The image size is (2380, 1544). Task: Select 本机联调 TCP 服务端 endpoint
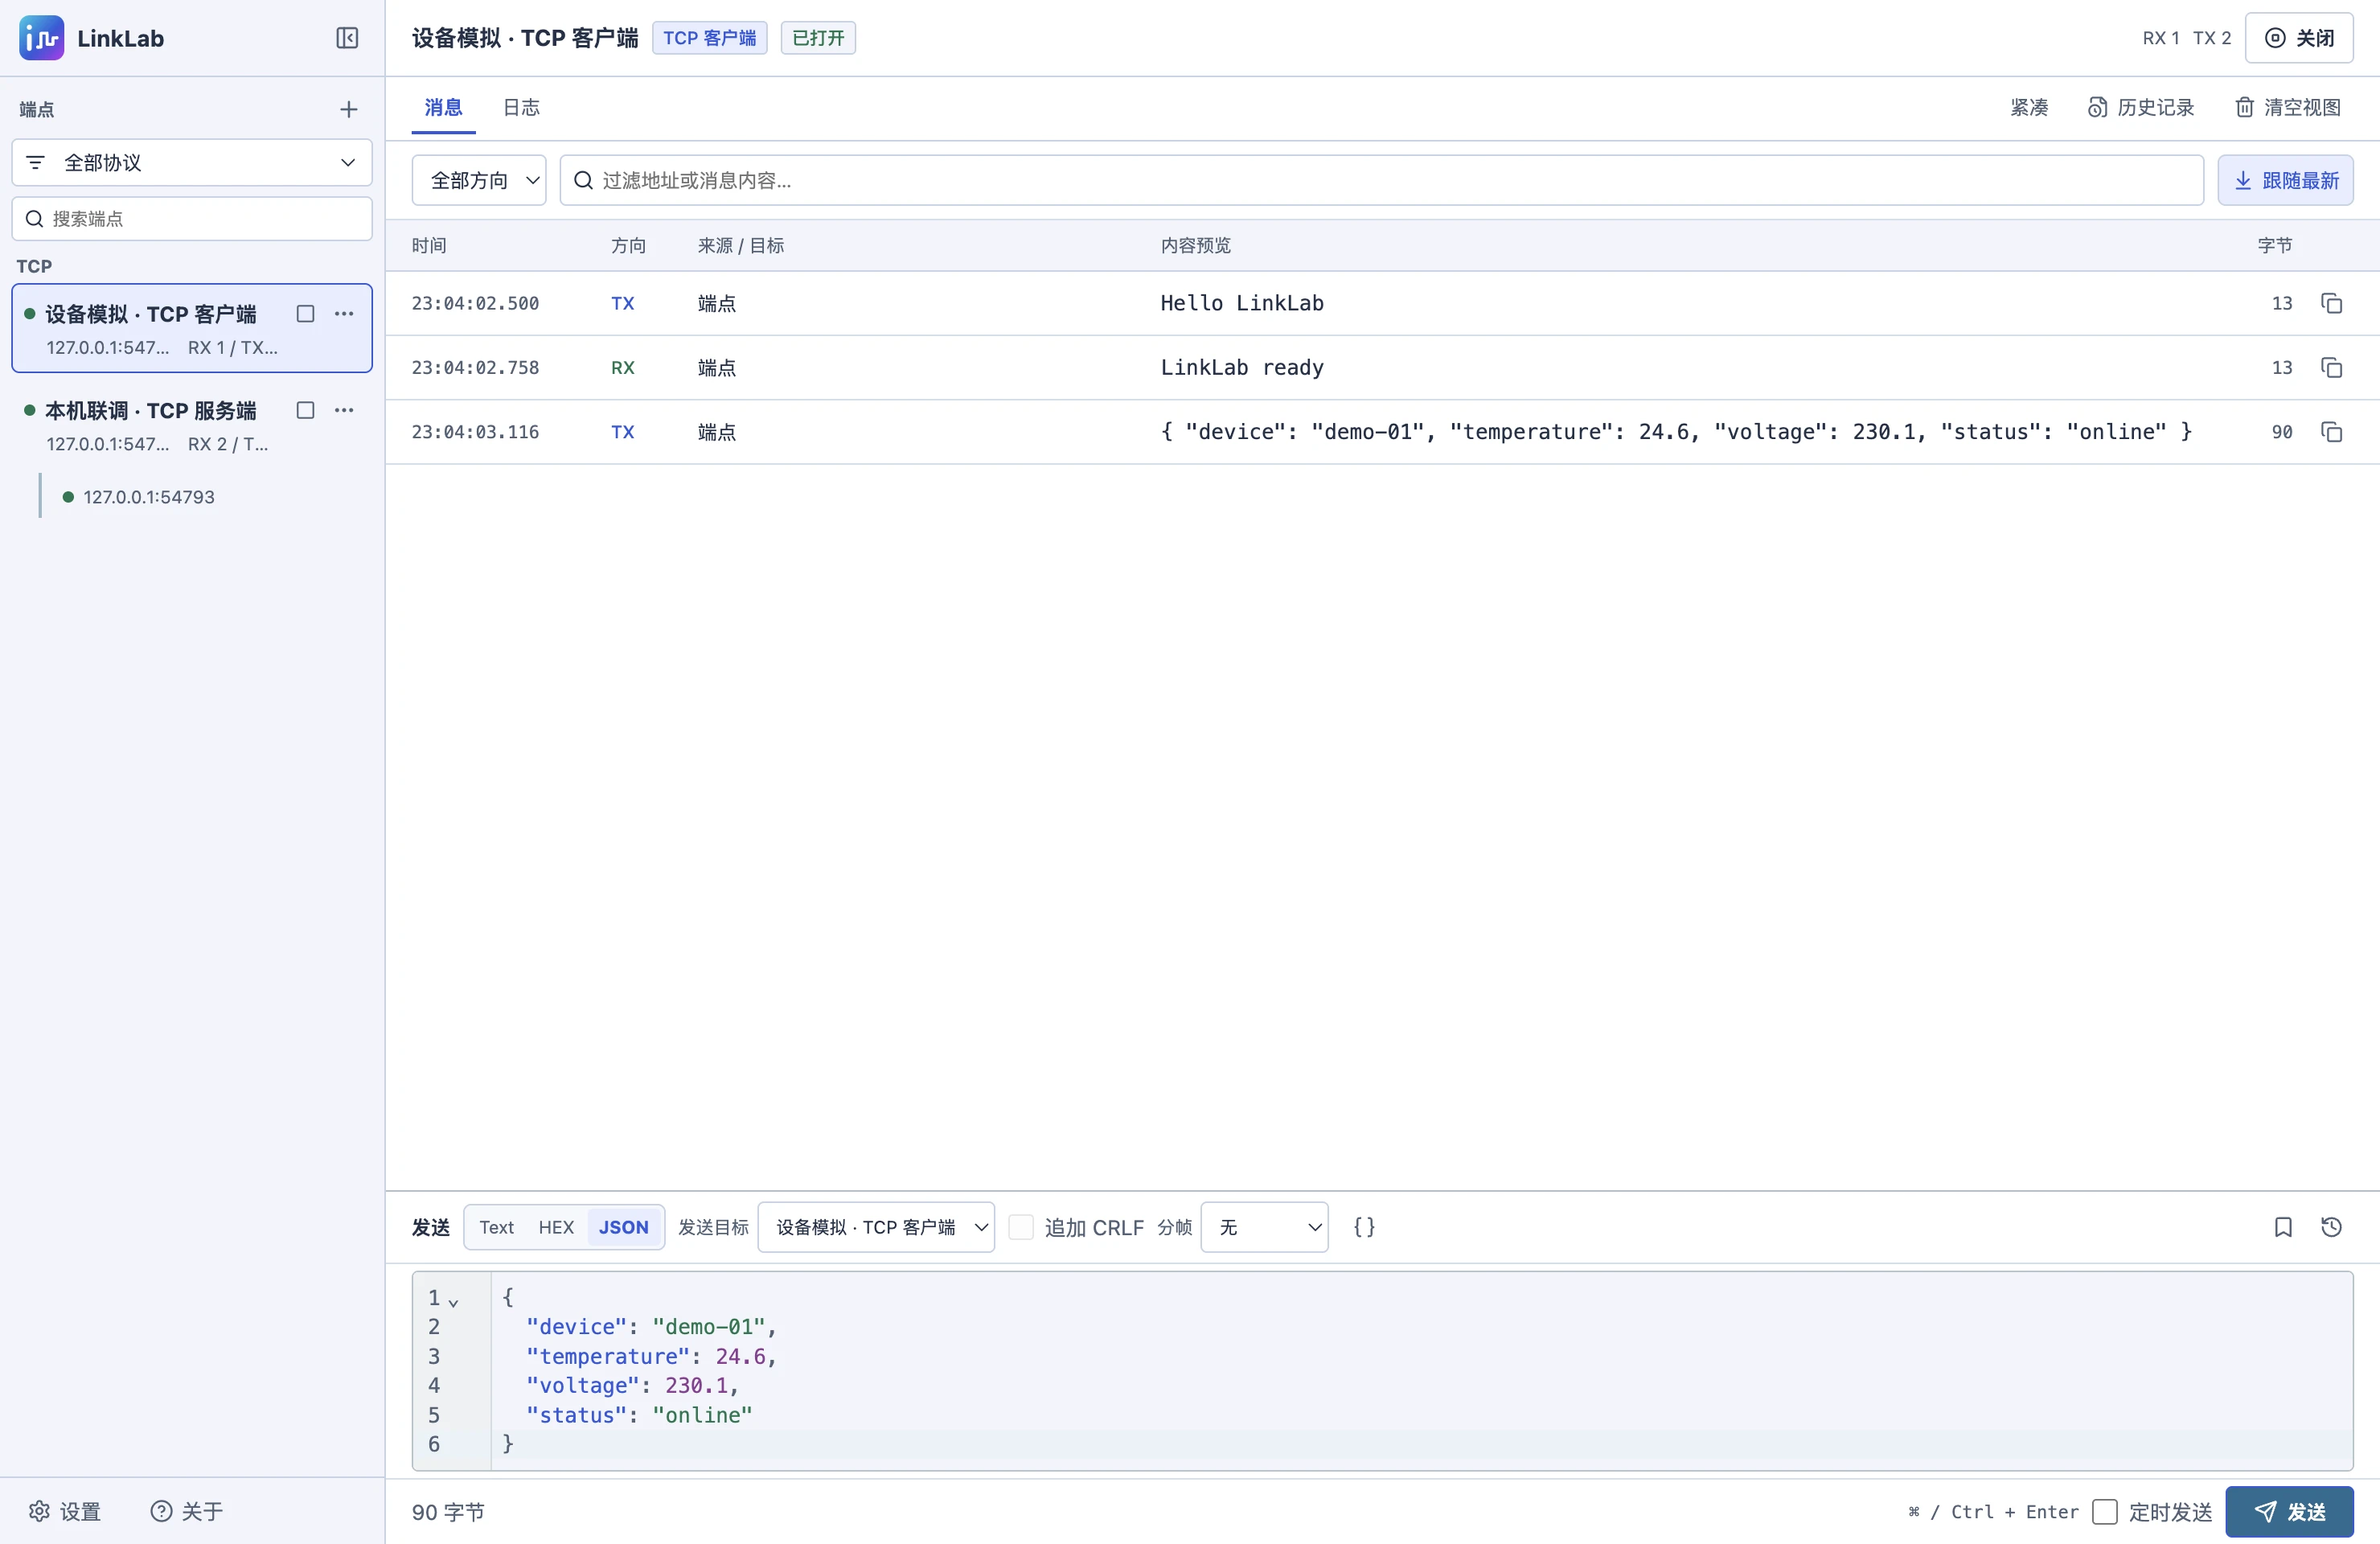(x=192, y=425)
